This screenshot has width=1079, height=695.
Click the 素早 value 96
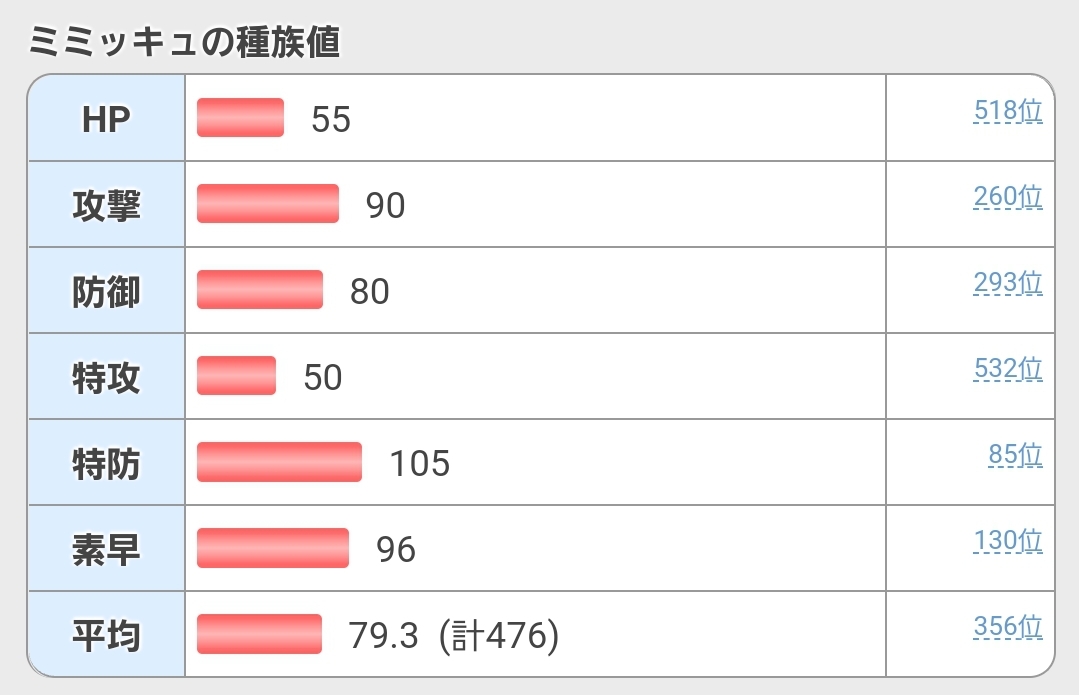coord(396,550)
